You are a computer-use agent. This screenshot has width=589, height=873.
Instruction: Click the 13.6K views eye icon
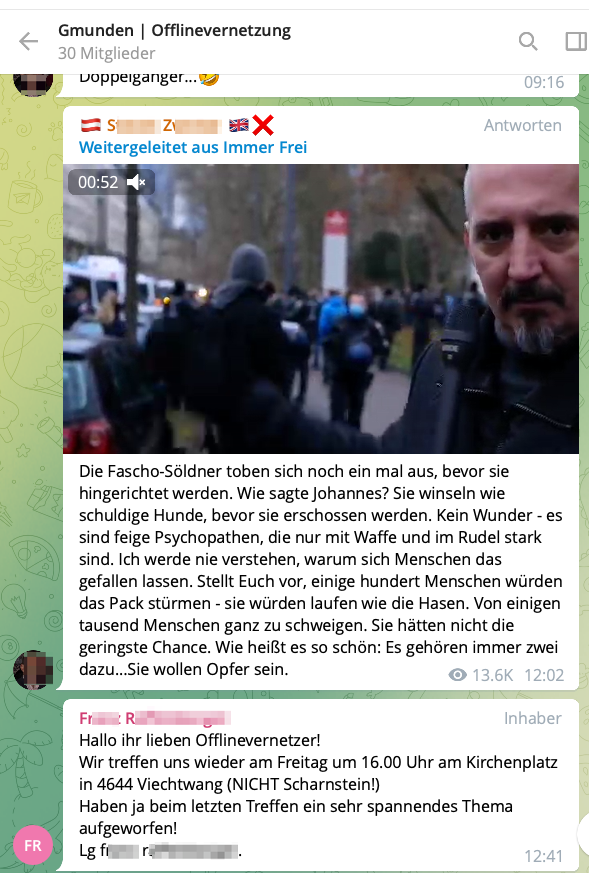(458, 675)
